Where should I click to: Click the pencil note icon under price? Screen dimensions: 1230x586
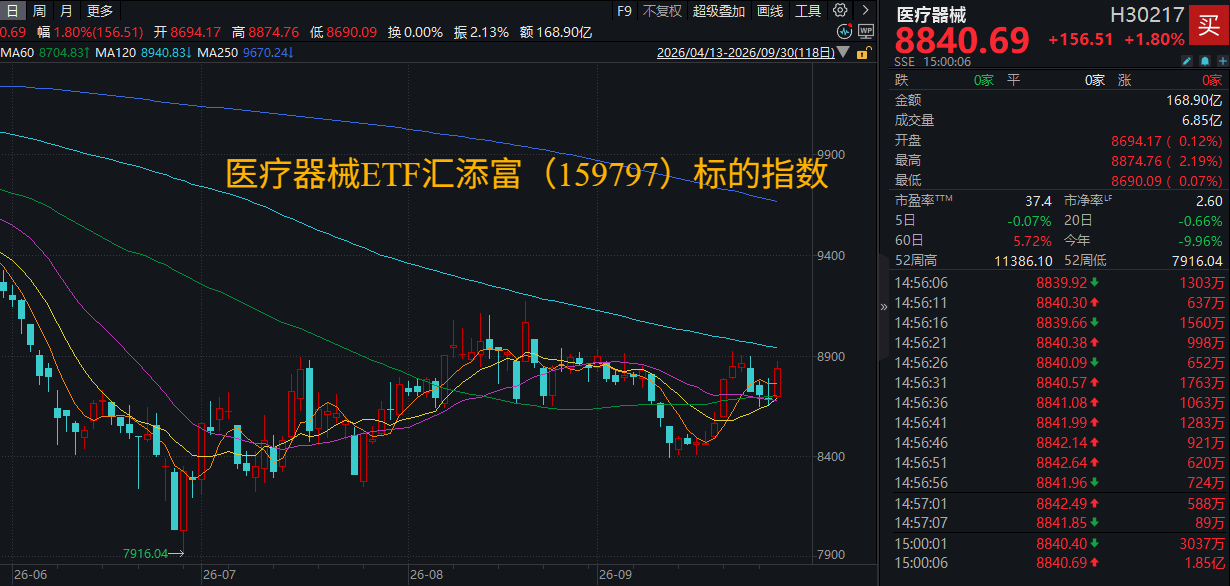point(1187,61)
